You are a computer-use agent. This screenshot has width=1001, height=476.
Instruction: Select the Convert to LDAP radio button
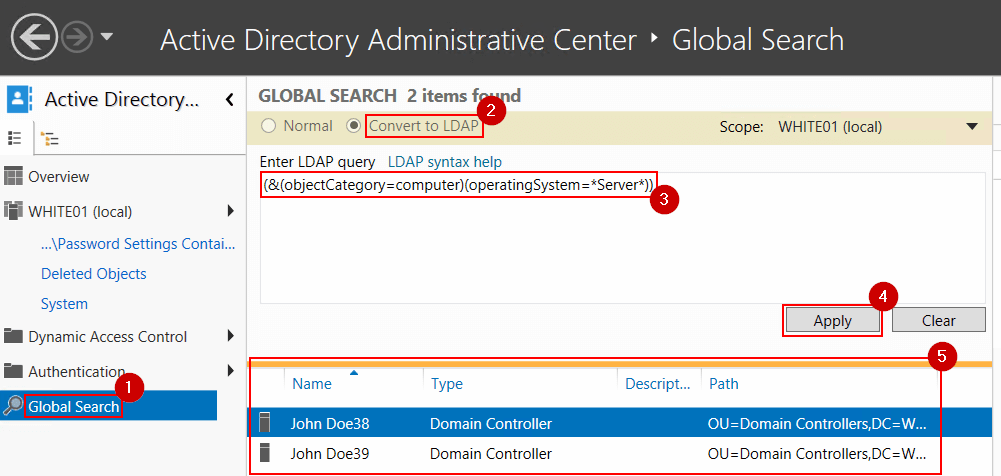point(353,126)
